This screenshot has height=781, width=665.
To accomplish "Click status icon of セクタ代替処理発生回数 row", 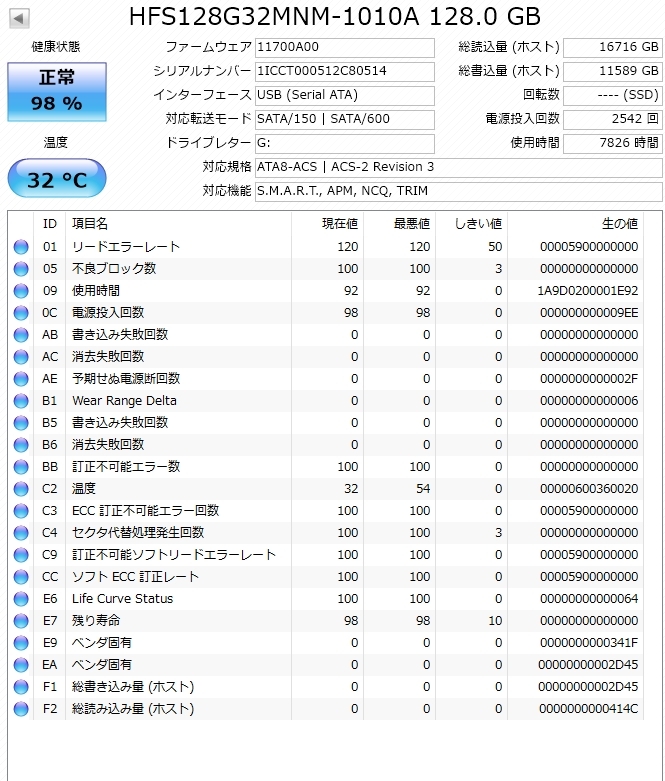I will (21, 533).
